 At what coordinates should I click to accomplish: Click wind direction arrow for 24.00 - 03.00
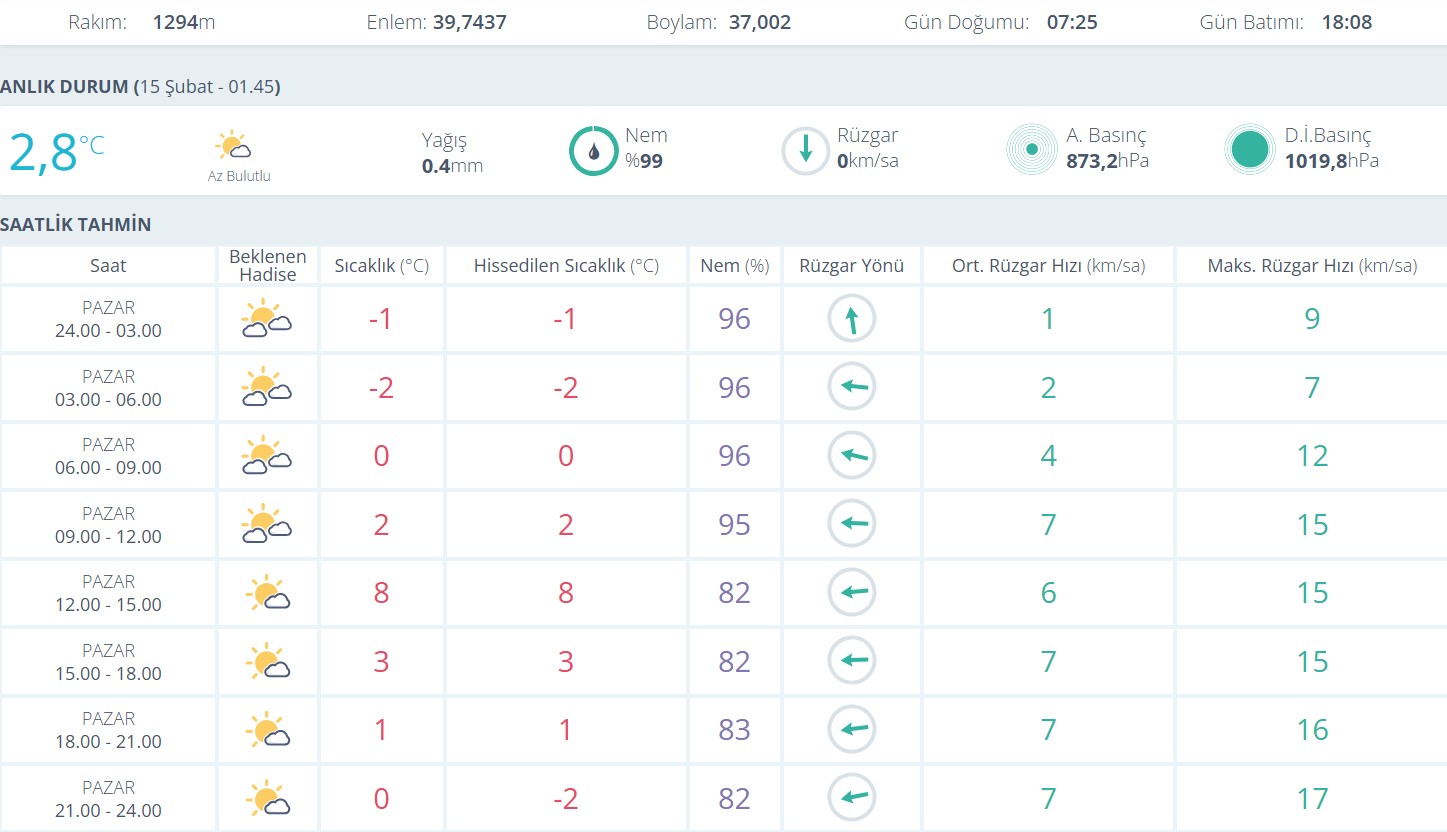coord(851,319)
